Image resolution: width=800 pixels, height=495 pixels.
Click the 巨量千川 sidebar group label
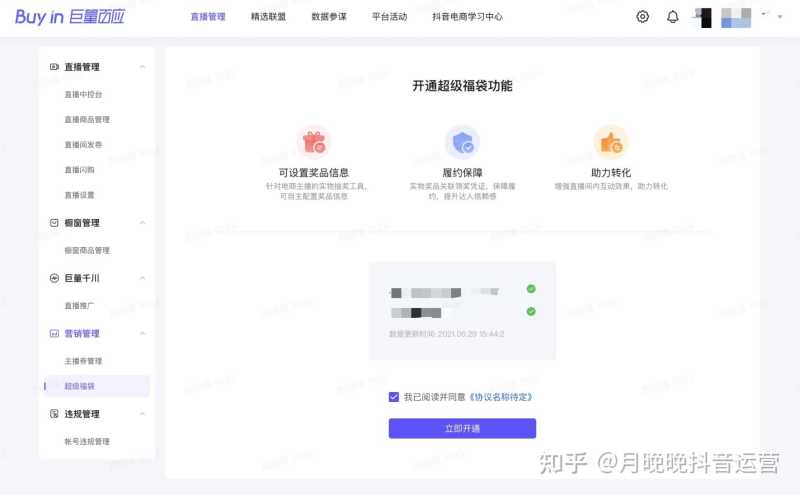click(82, 278)
